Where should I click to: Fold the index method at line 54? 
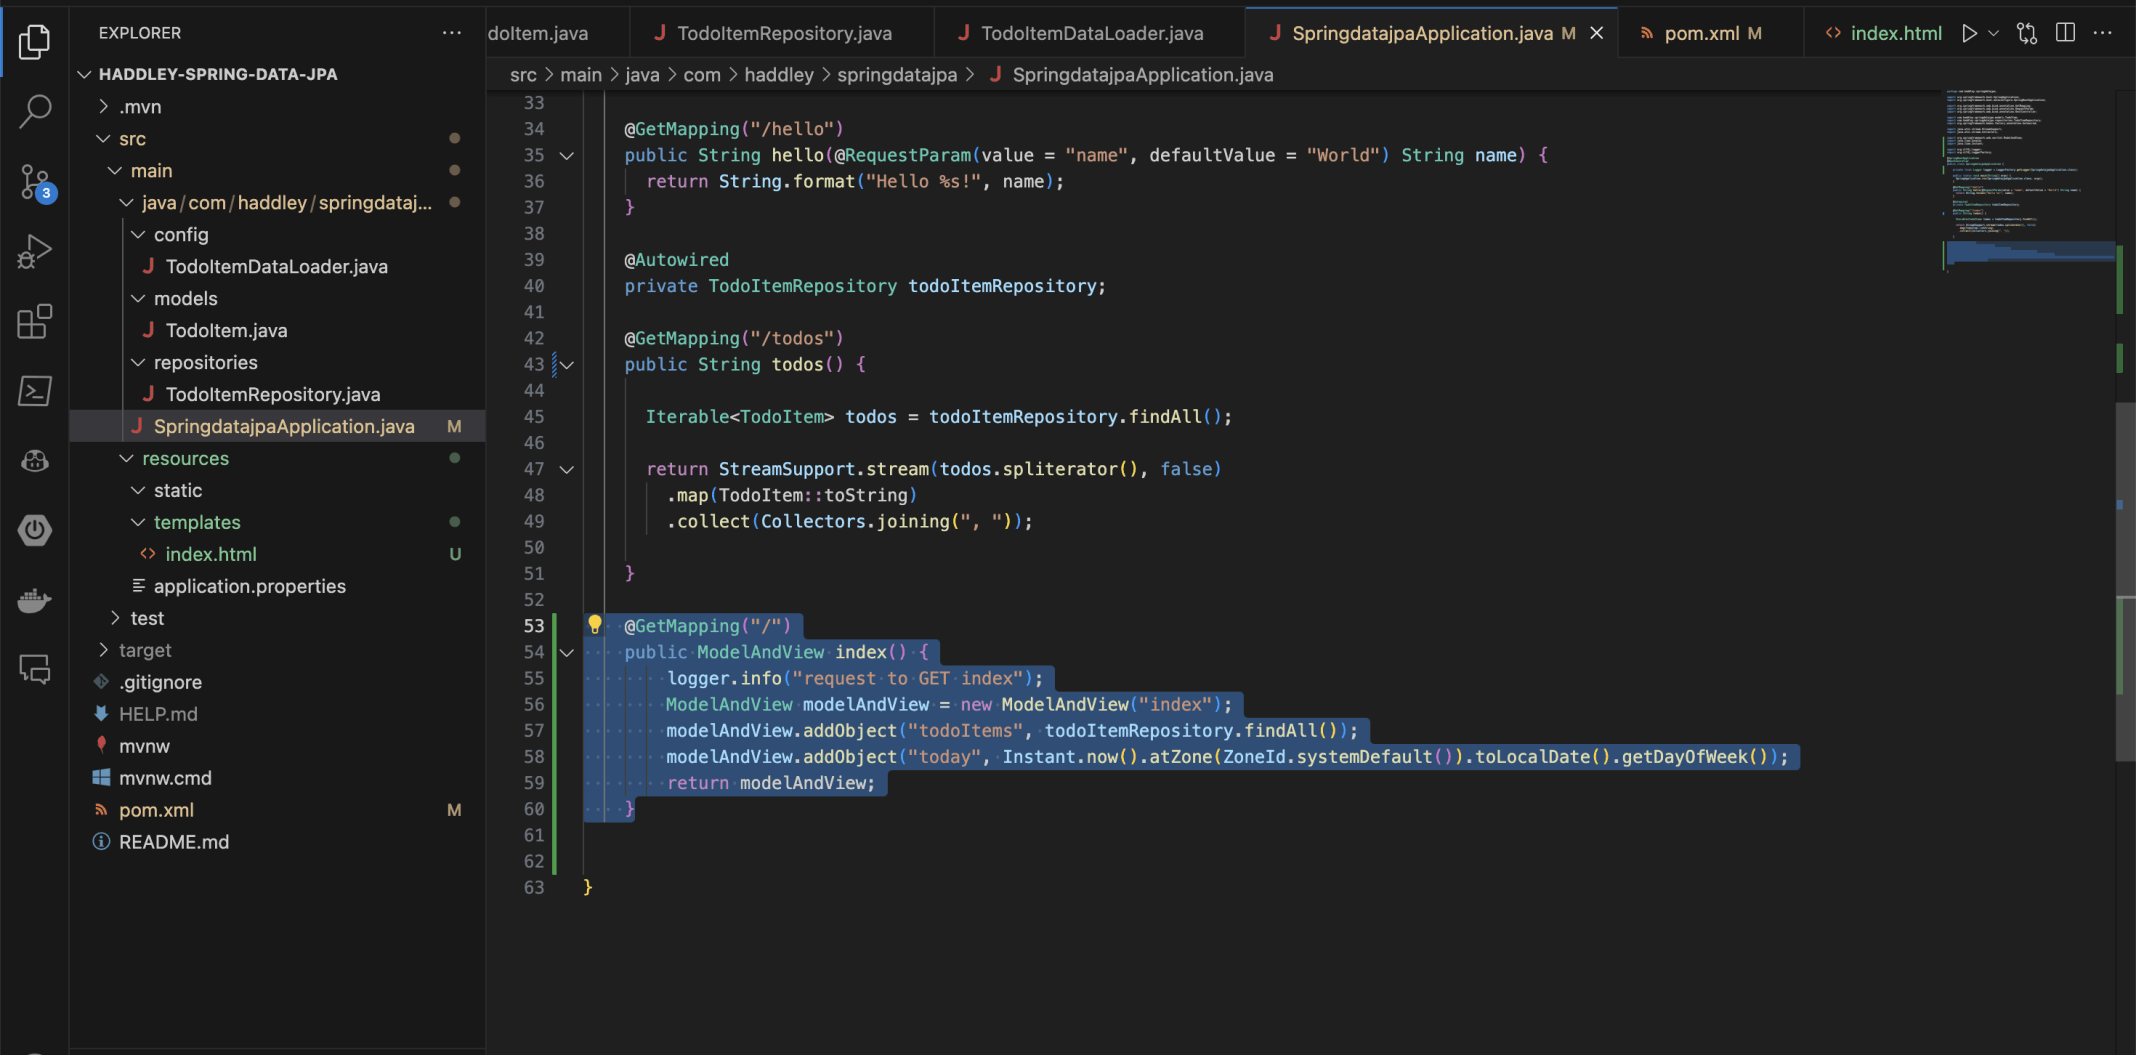coord(567,653)
